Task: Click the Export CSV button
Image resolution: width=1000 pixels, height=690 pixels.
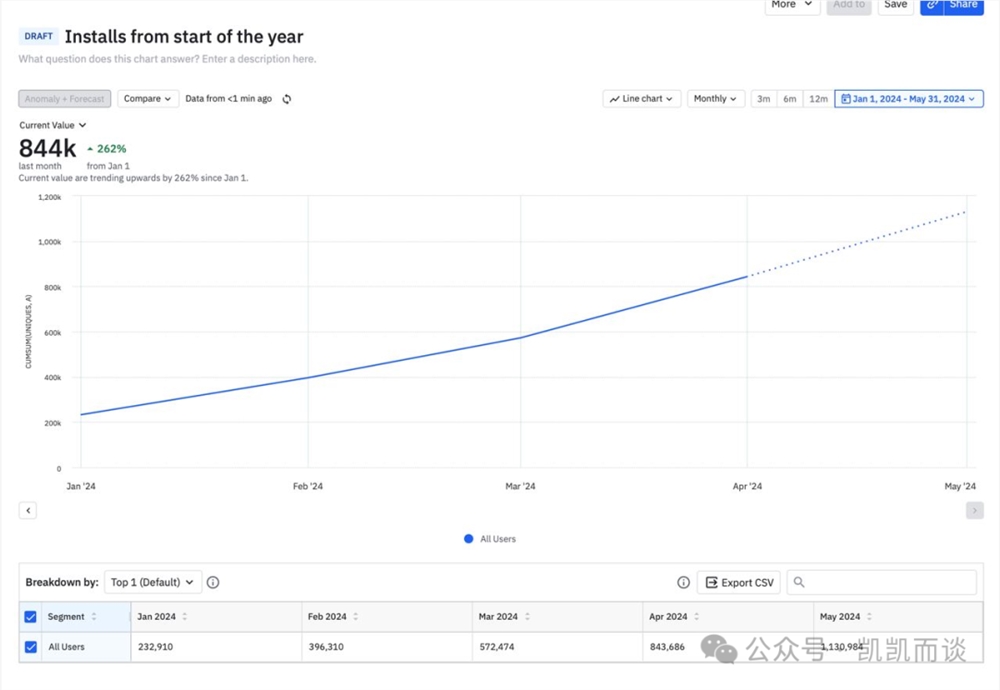Action: [739, 582]
